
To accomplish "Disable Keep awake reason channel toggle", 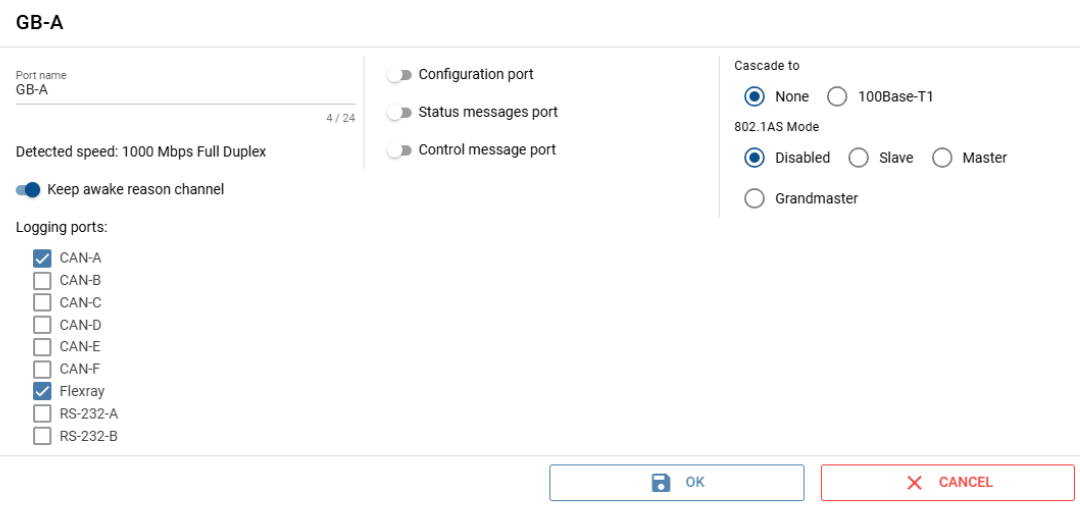I will (28, 190).
